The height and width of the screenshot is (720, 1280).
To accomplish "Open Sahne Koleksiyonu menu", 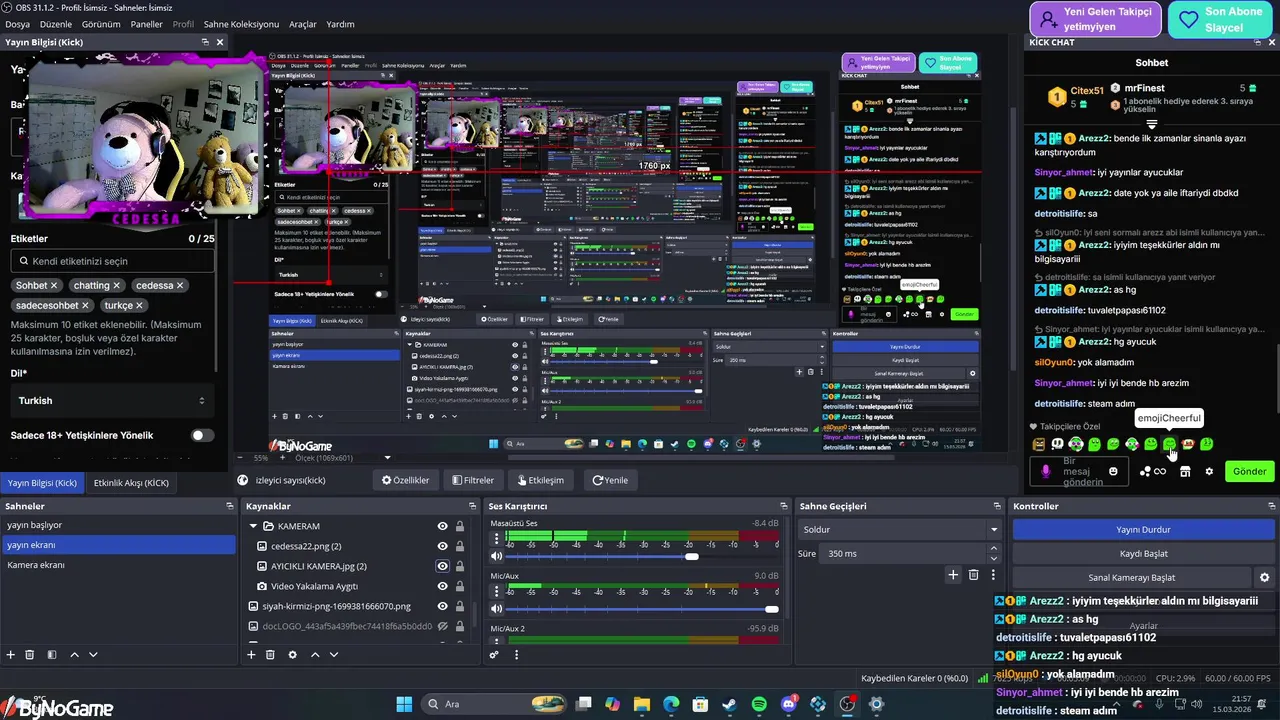I will pyautogui.click(x=241, y=24).
